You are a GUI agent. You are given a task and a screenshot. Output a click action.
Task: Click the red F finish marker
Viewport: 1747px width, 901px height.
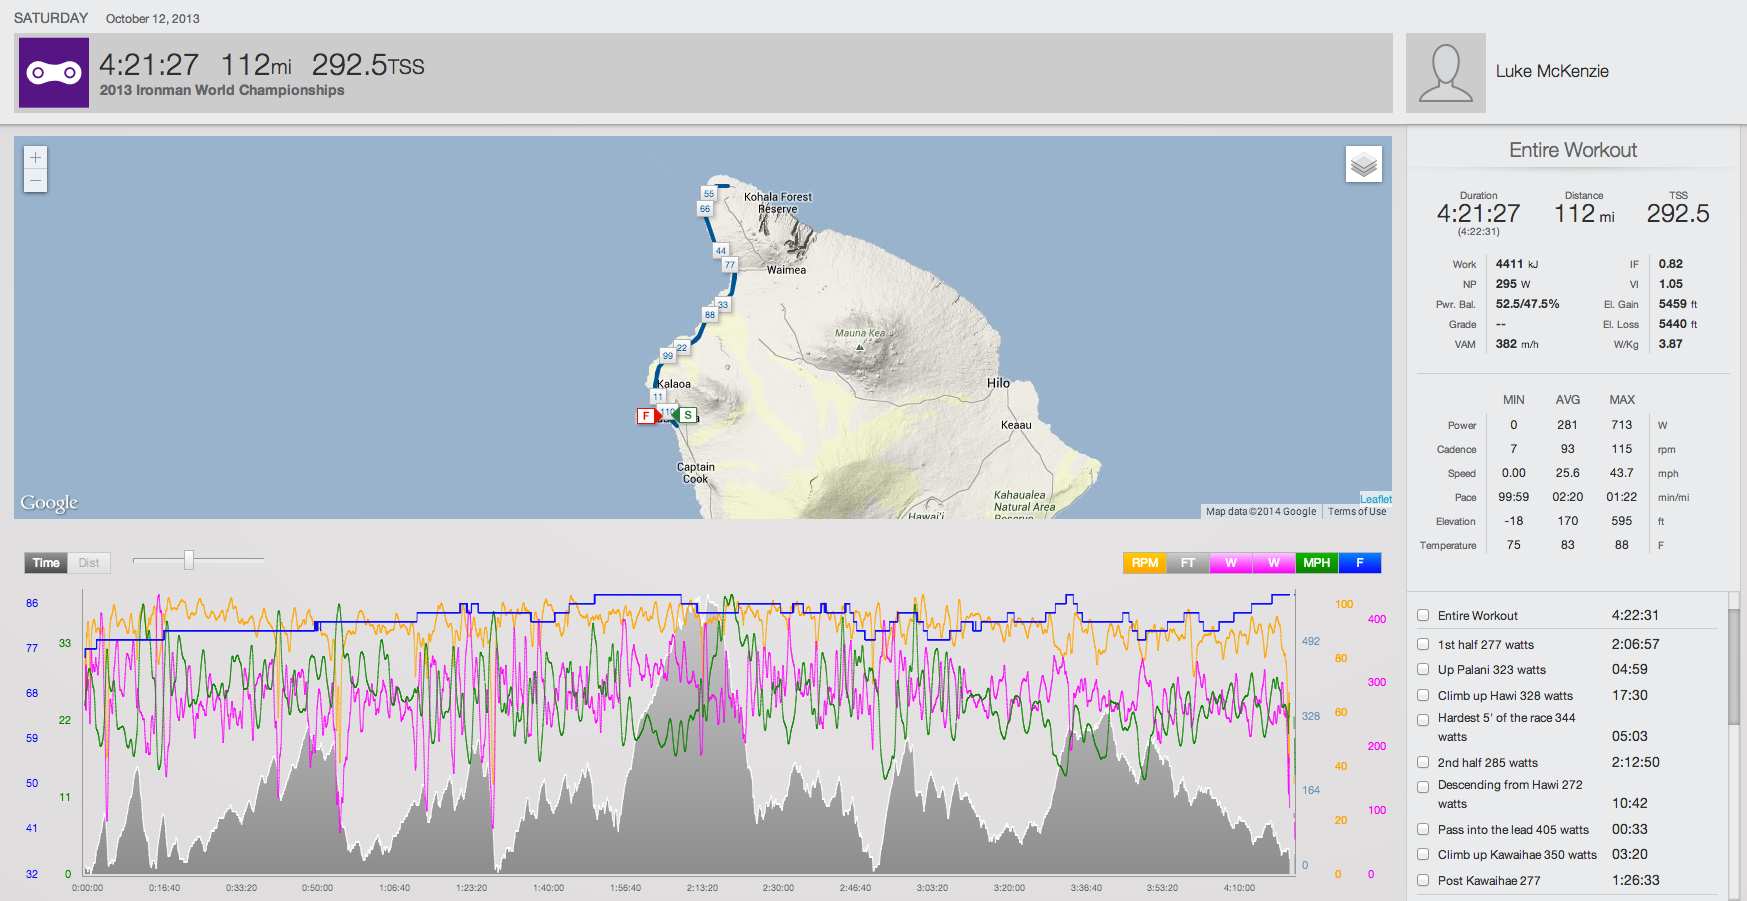pyautogui.click(x=646, y=415)
